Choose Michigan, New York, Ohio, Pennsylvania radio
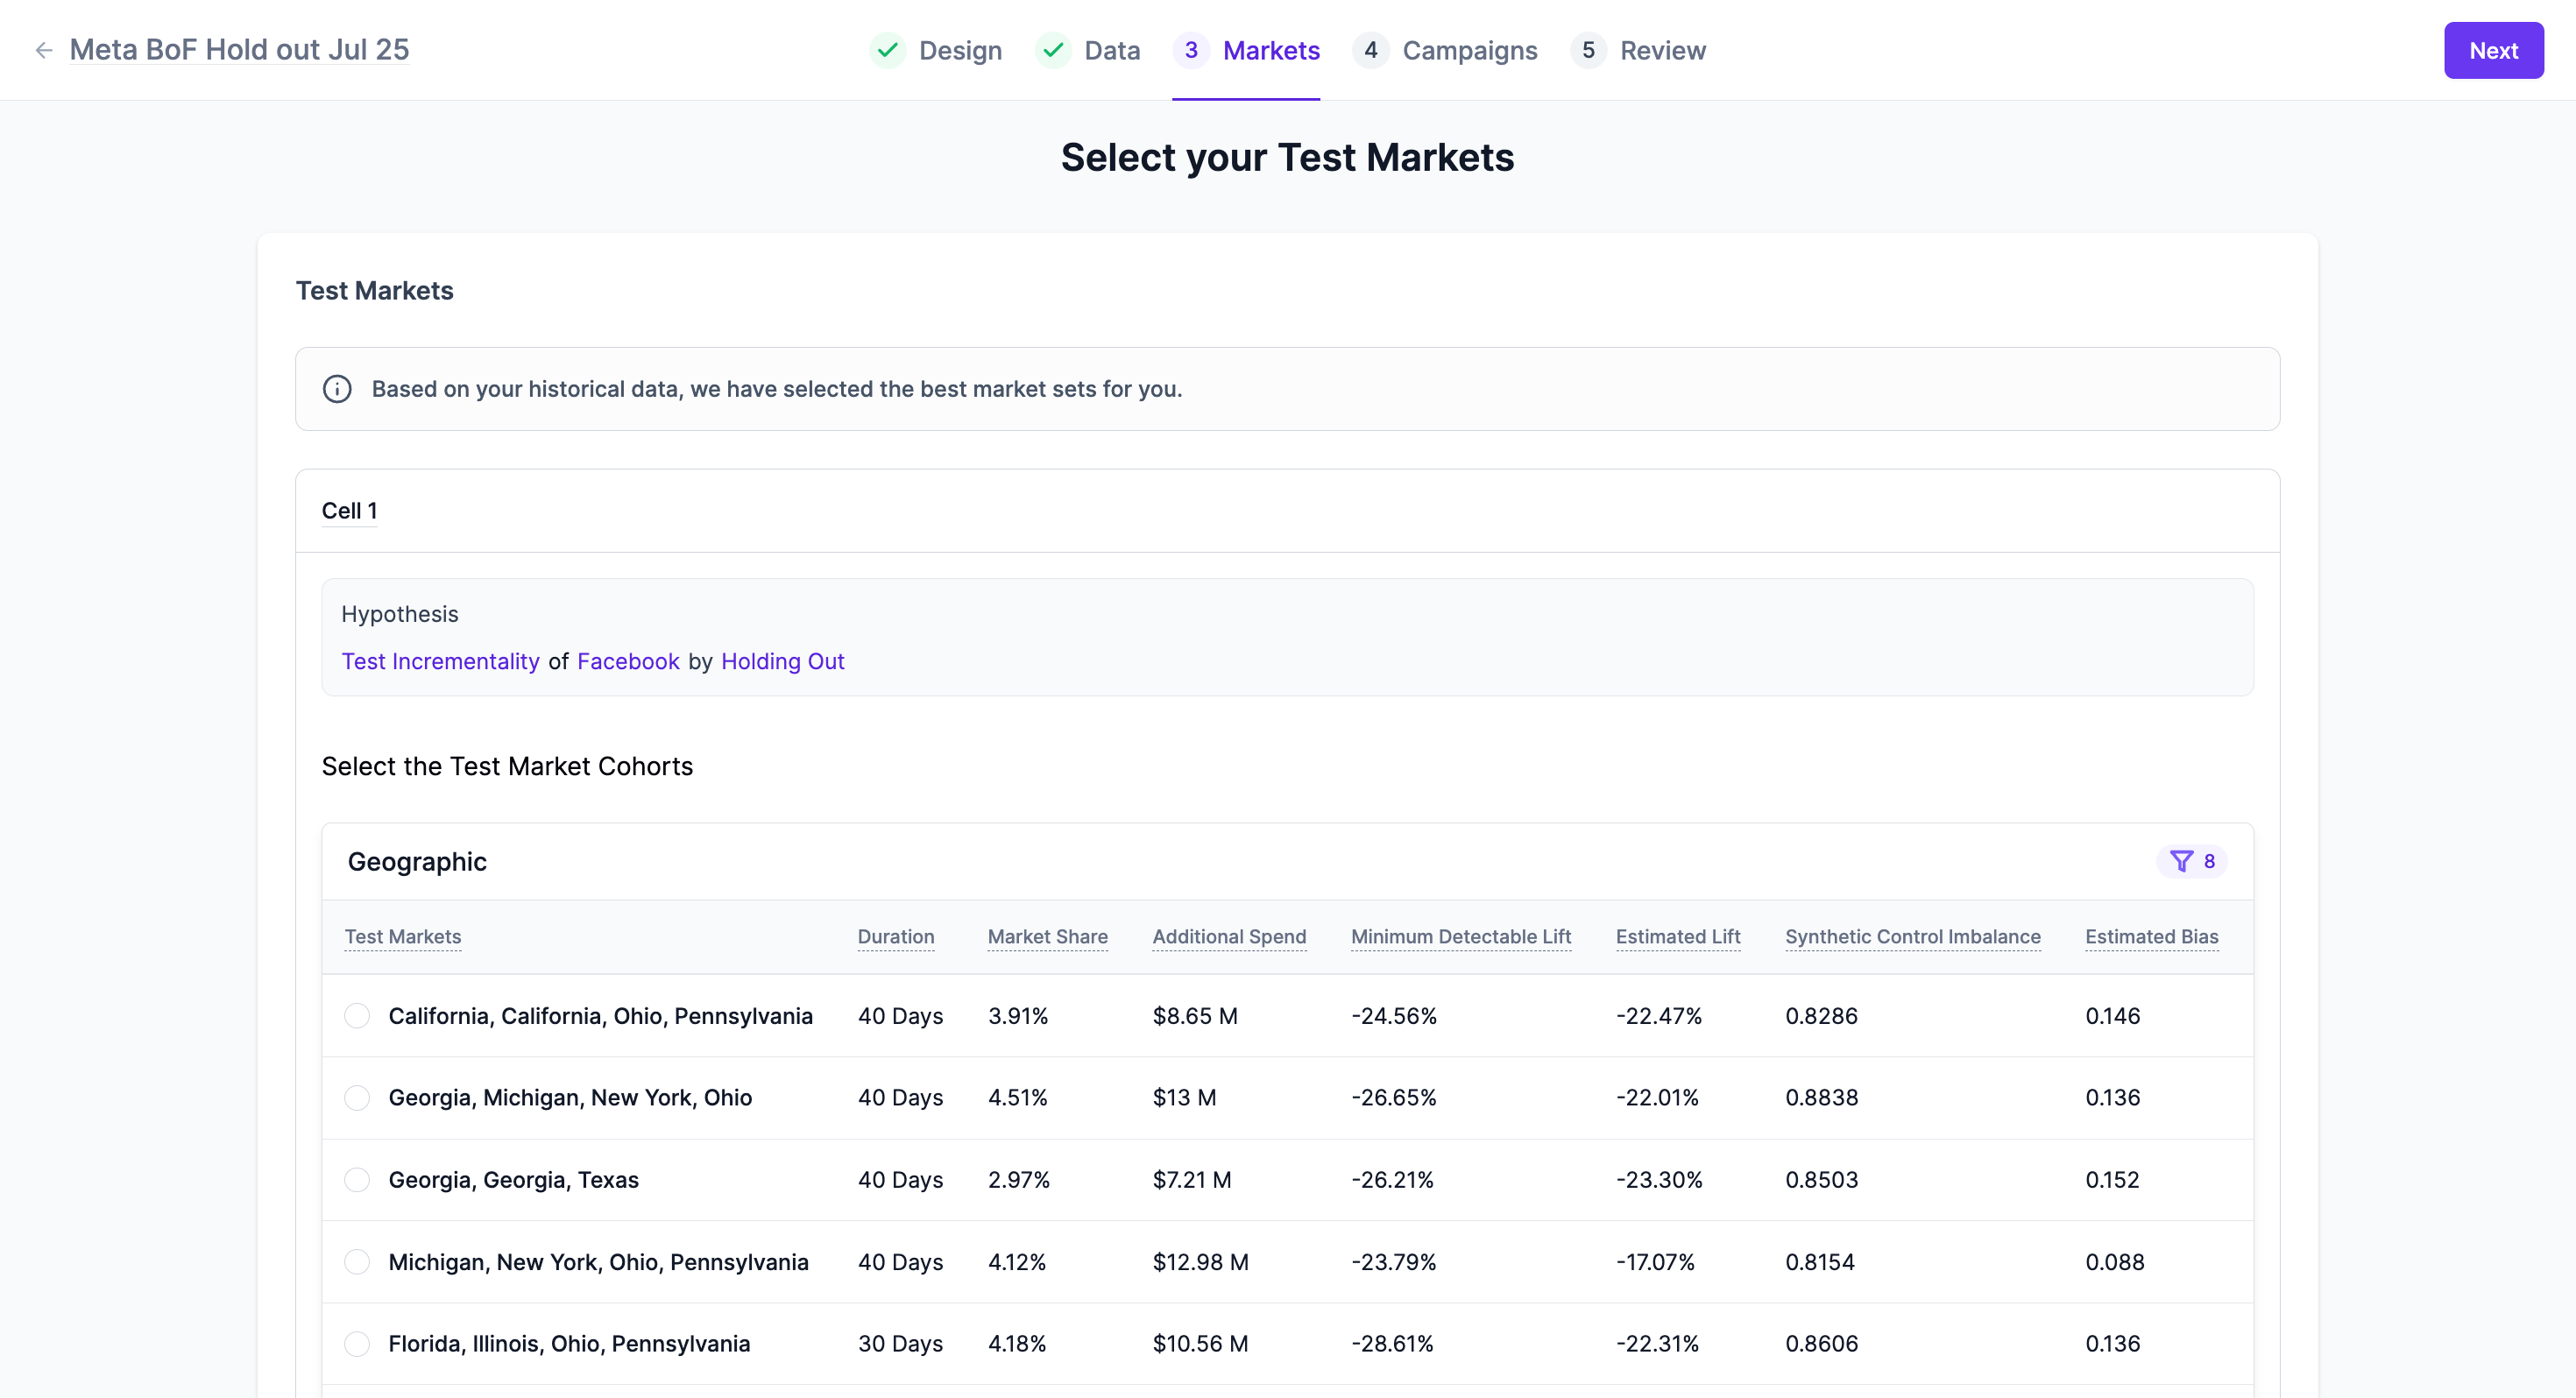2576x1398 pixels. 357,1262
